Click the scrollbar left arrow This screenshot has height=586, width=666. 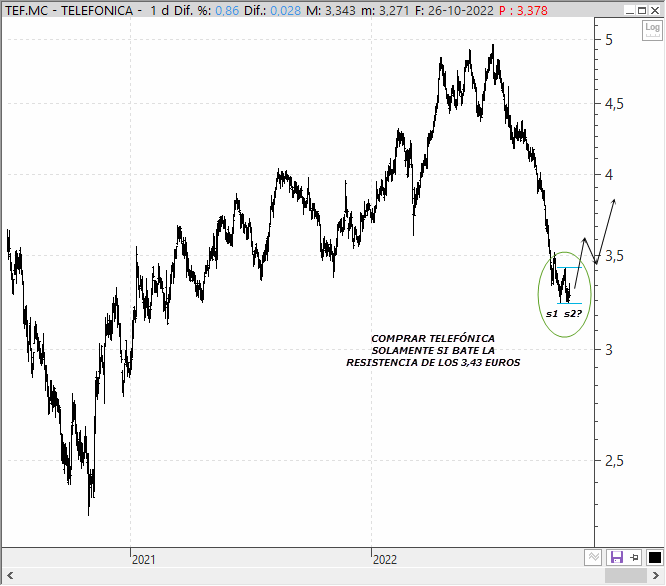[x=10, y=576]
